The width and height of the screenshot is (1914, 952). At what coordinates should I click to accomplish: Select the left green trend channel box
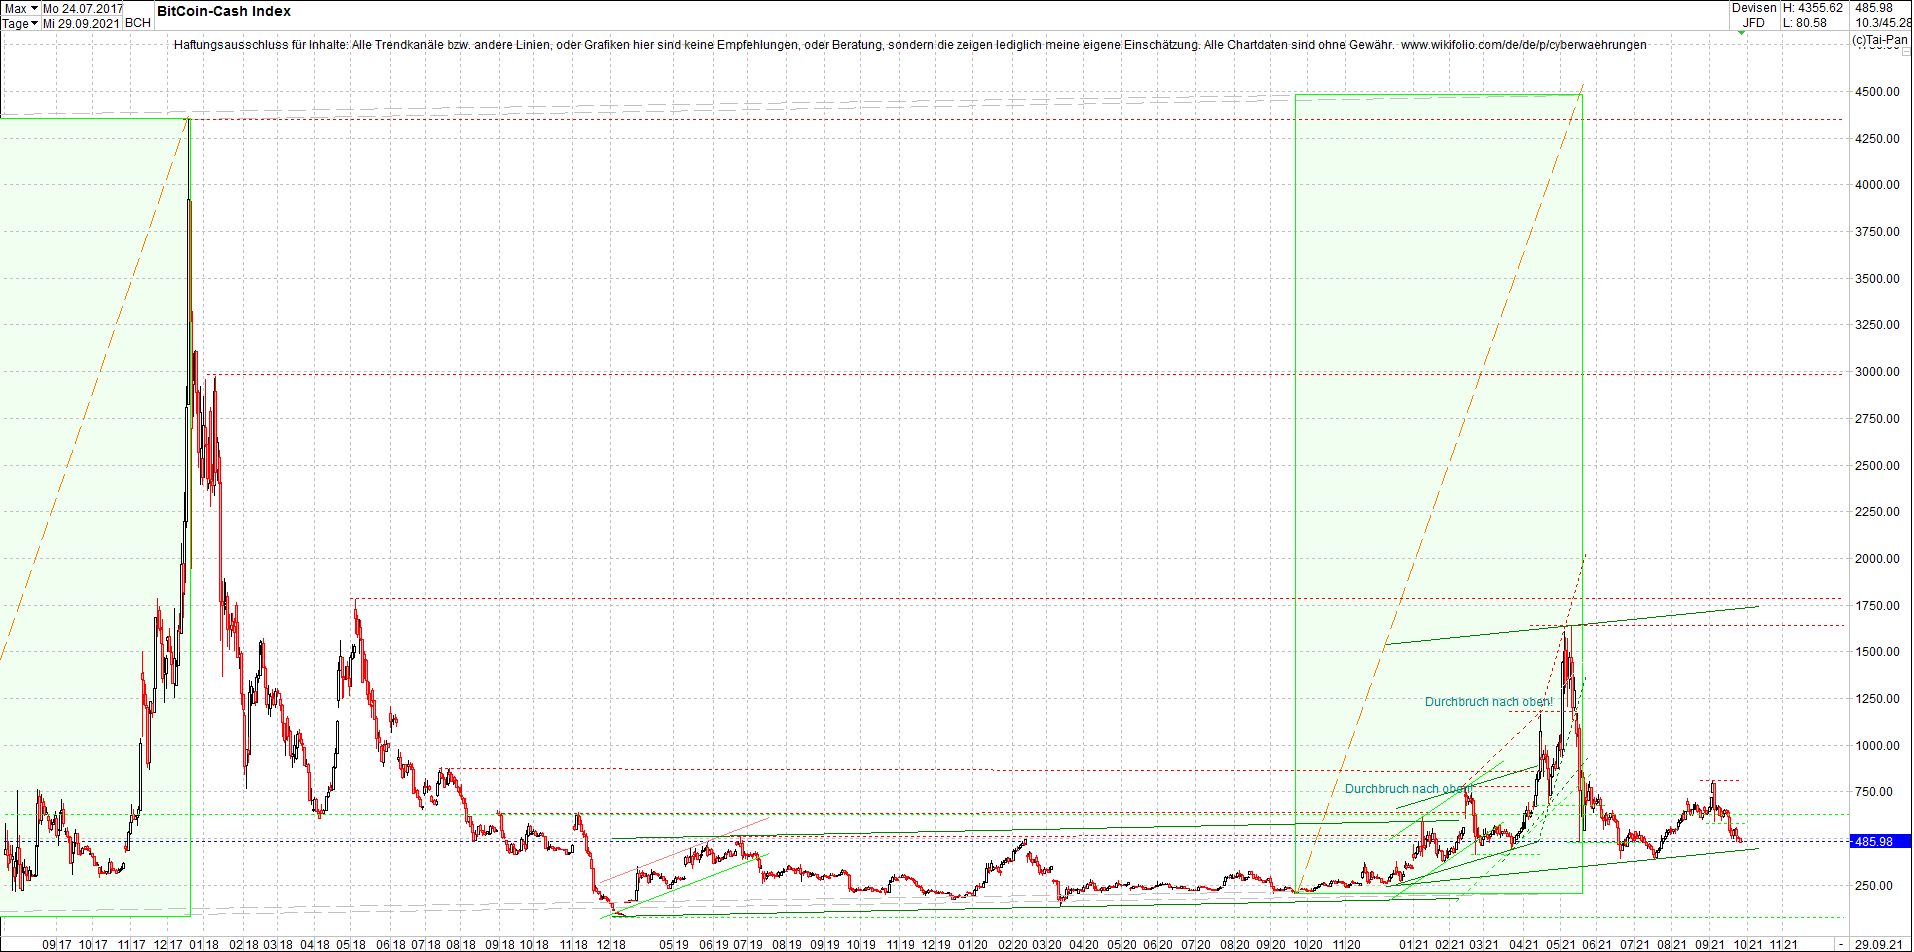(95, 500)
